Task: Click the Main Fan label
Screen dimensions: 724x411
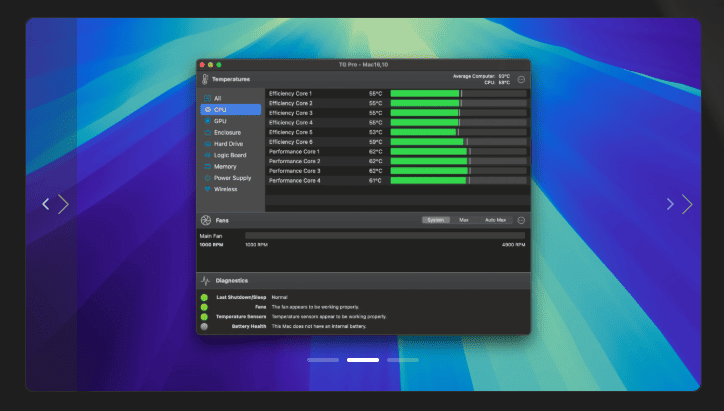Action: coord(211,236)
